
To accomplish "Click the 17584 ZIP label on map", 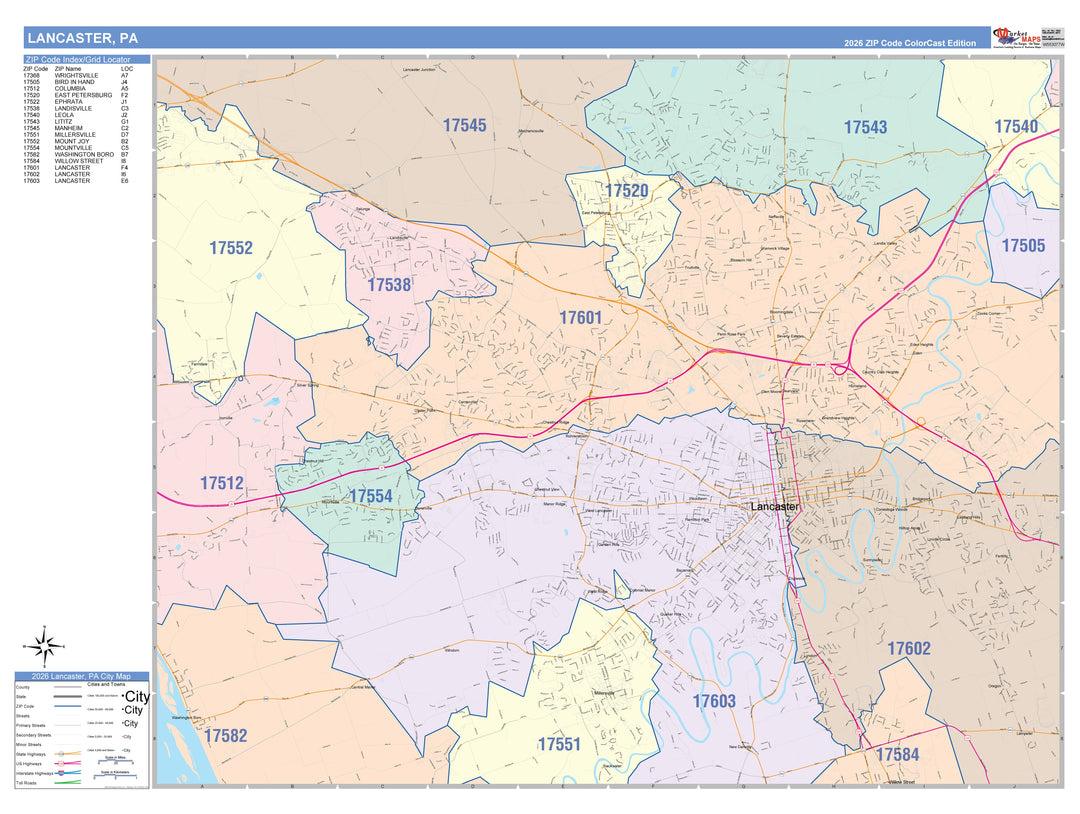I will click(897, 755).
